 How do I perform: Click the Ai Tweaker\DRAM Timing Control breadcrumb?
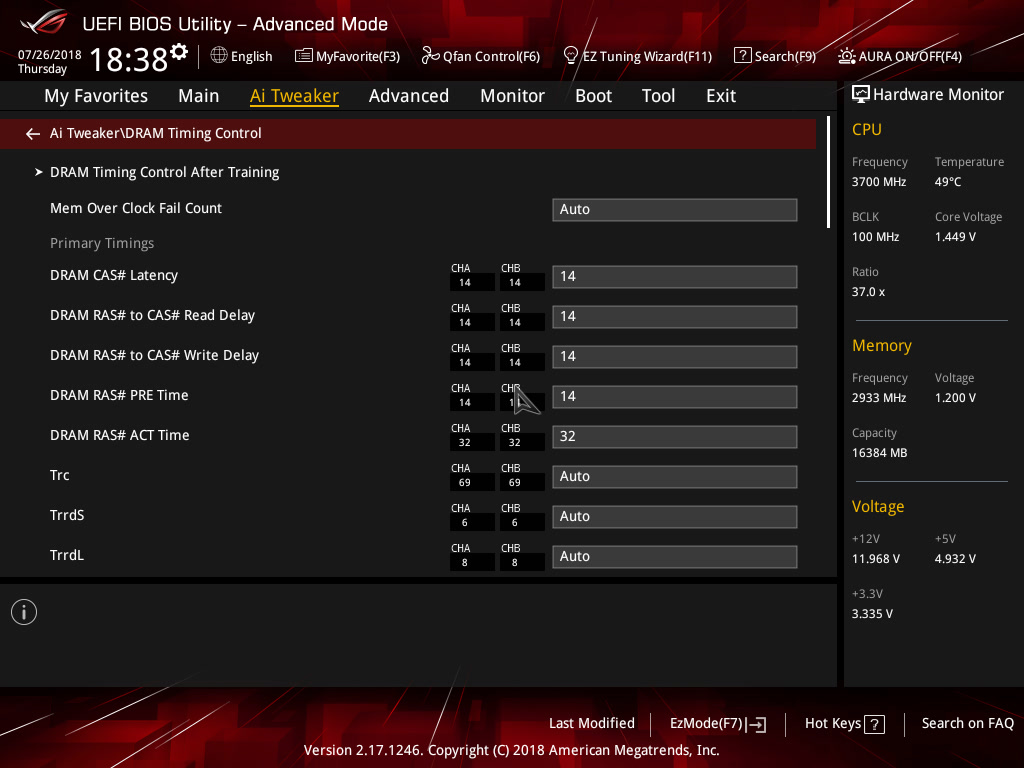(x=155, y=133)
